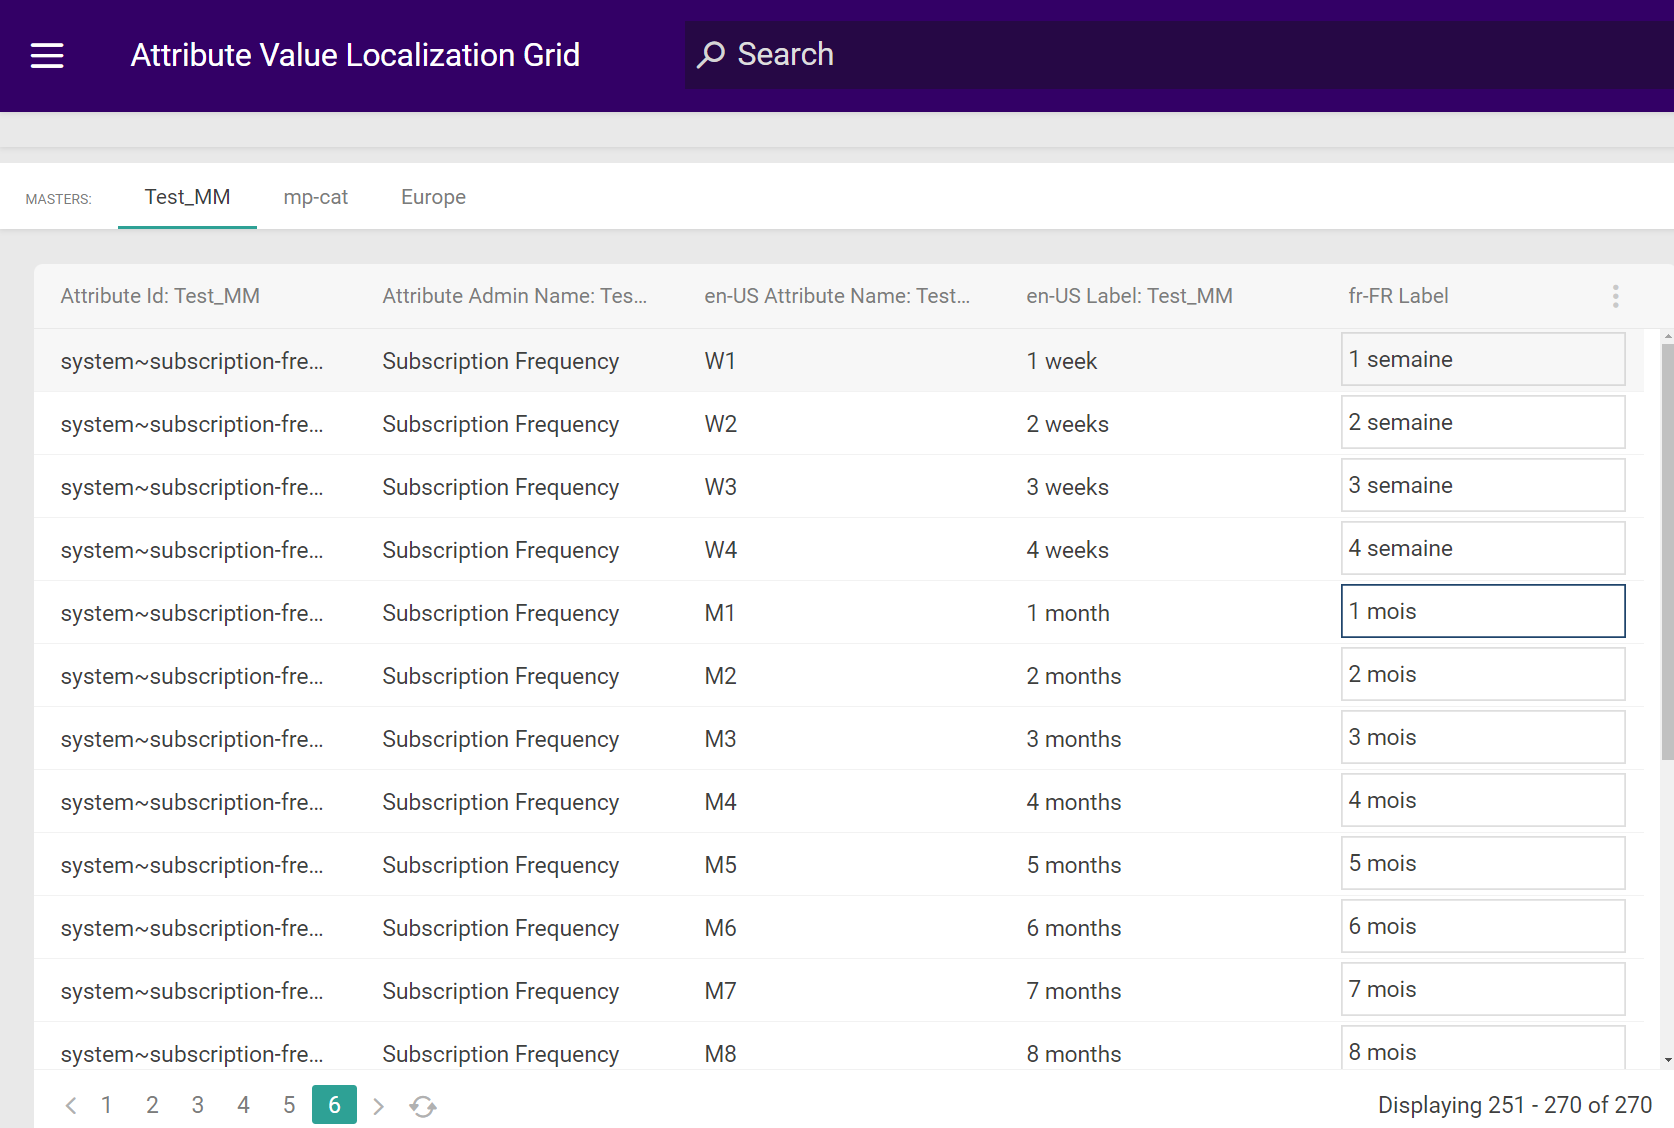
Task: Click the 'en-US Label: Test_MM' column header
Action: [x=1129, y=296]
